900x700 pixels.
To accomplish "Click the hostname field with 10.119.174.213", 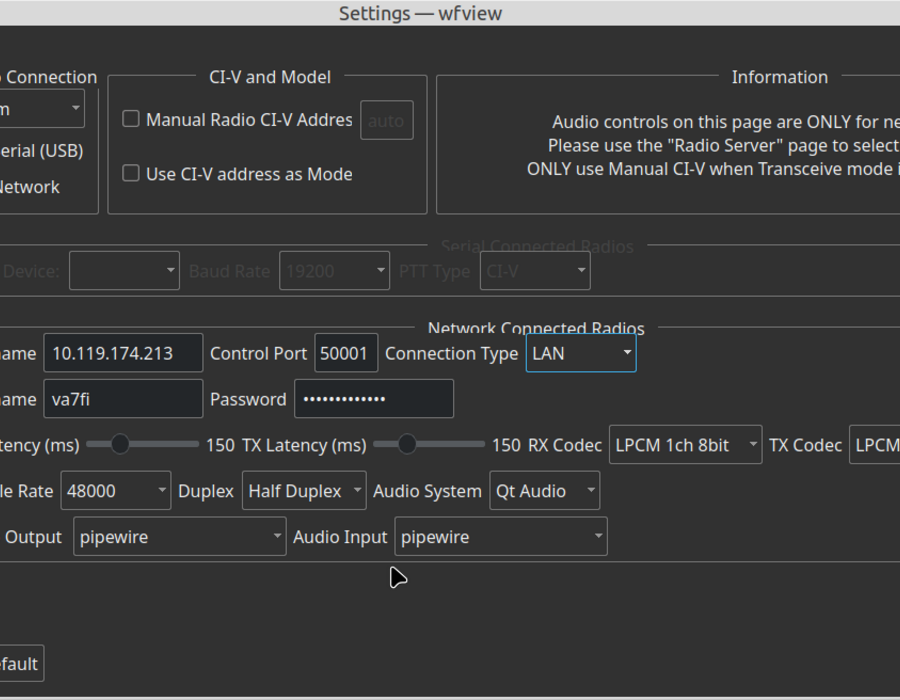I will 123,353.
